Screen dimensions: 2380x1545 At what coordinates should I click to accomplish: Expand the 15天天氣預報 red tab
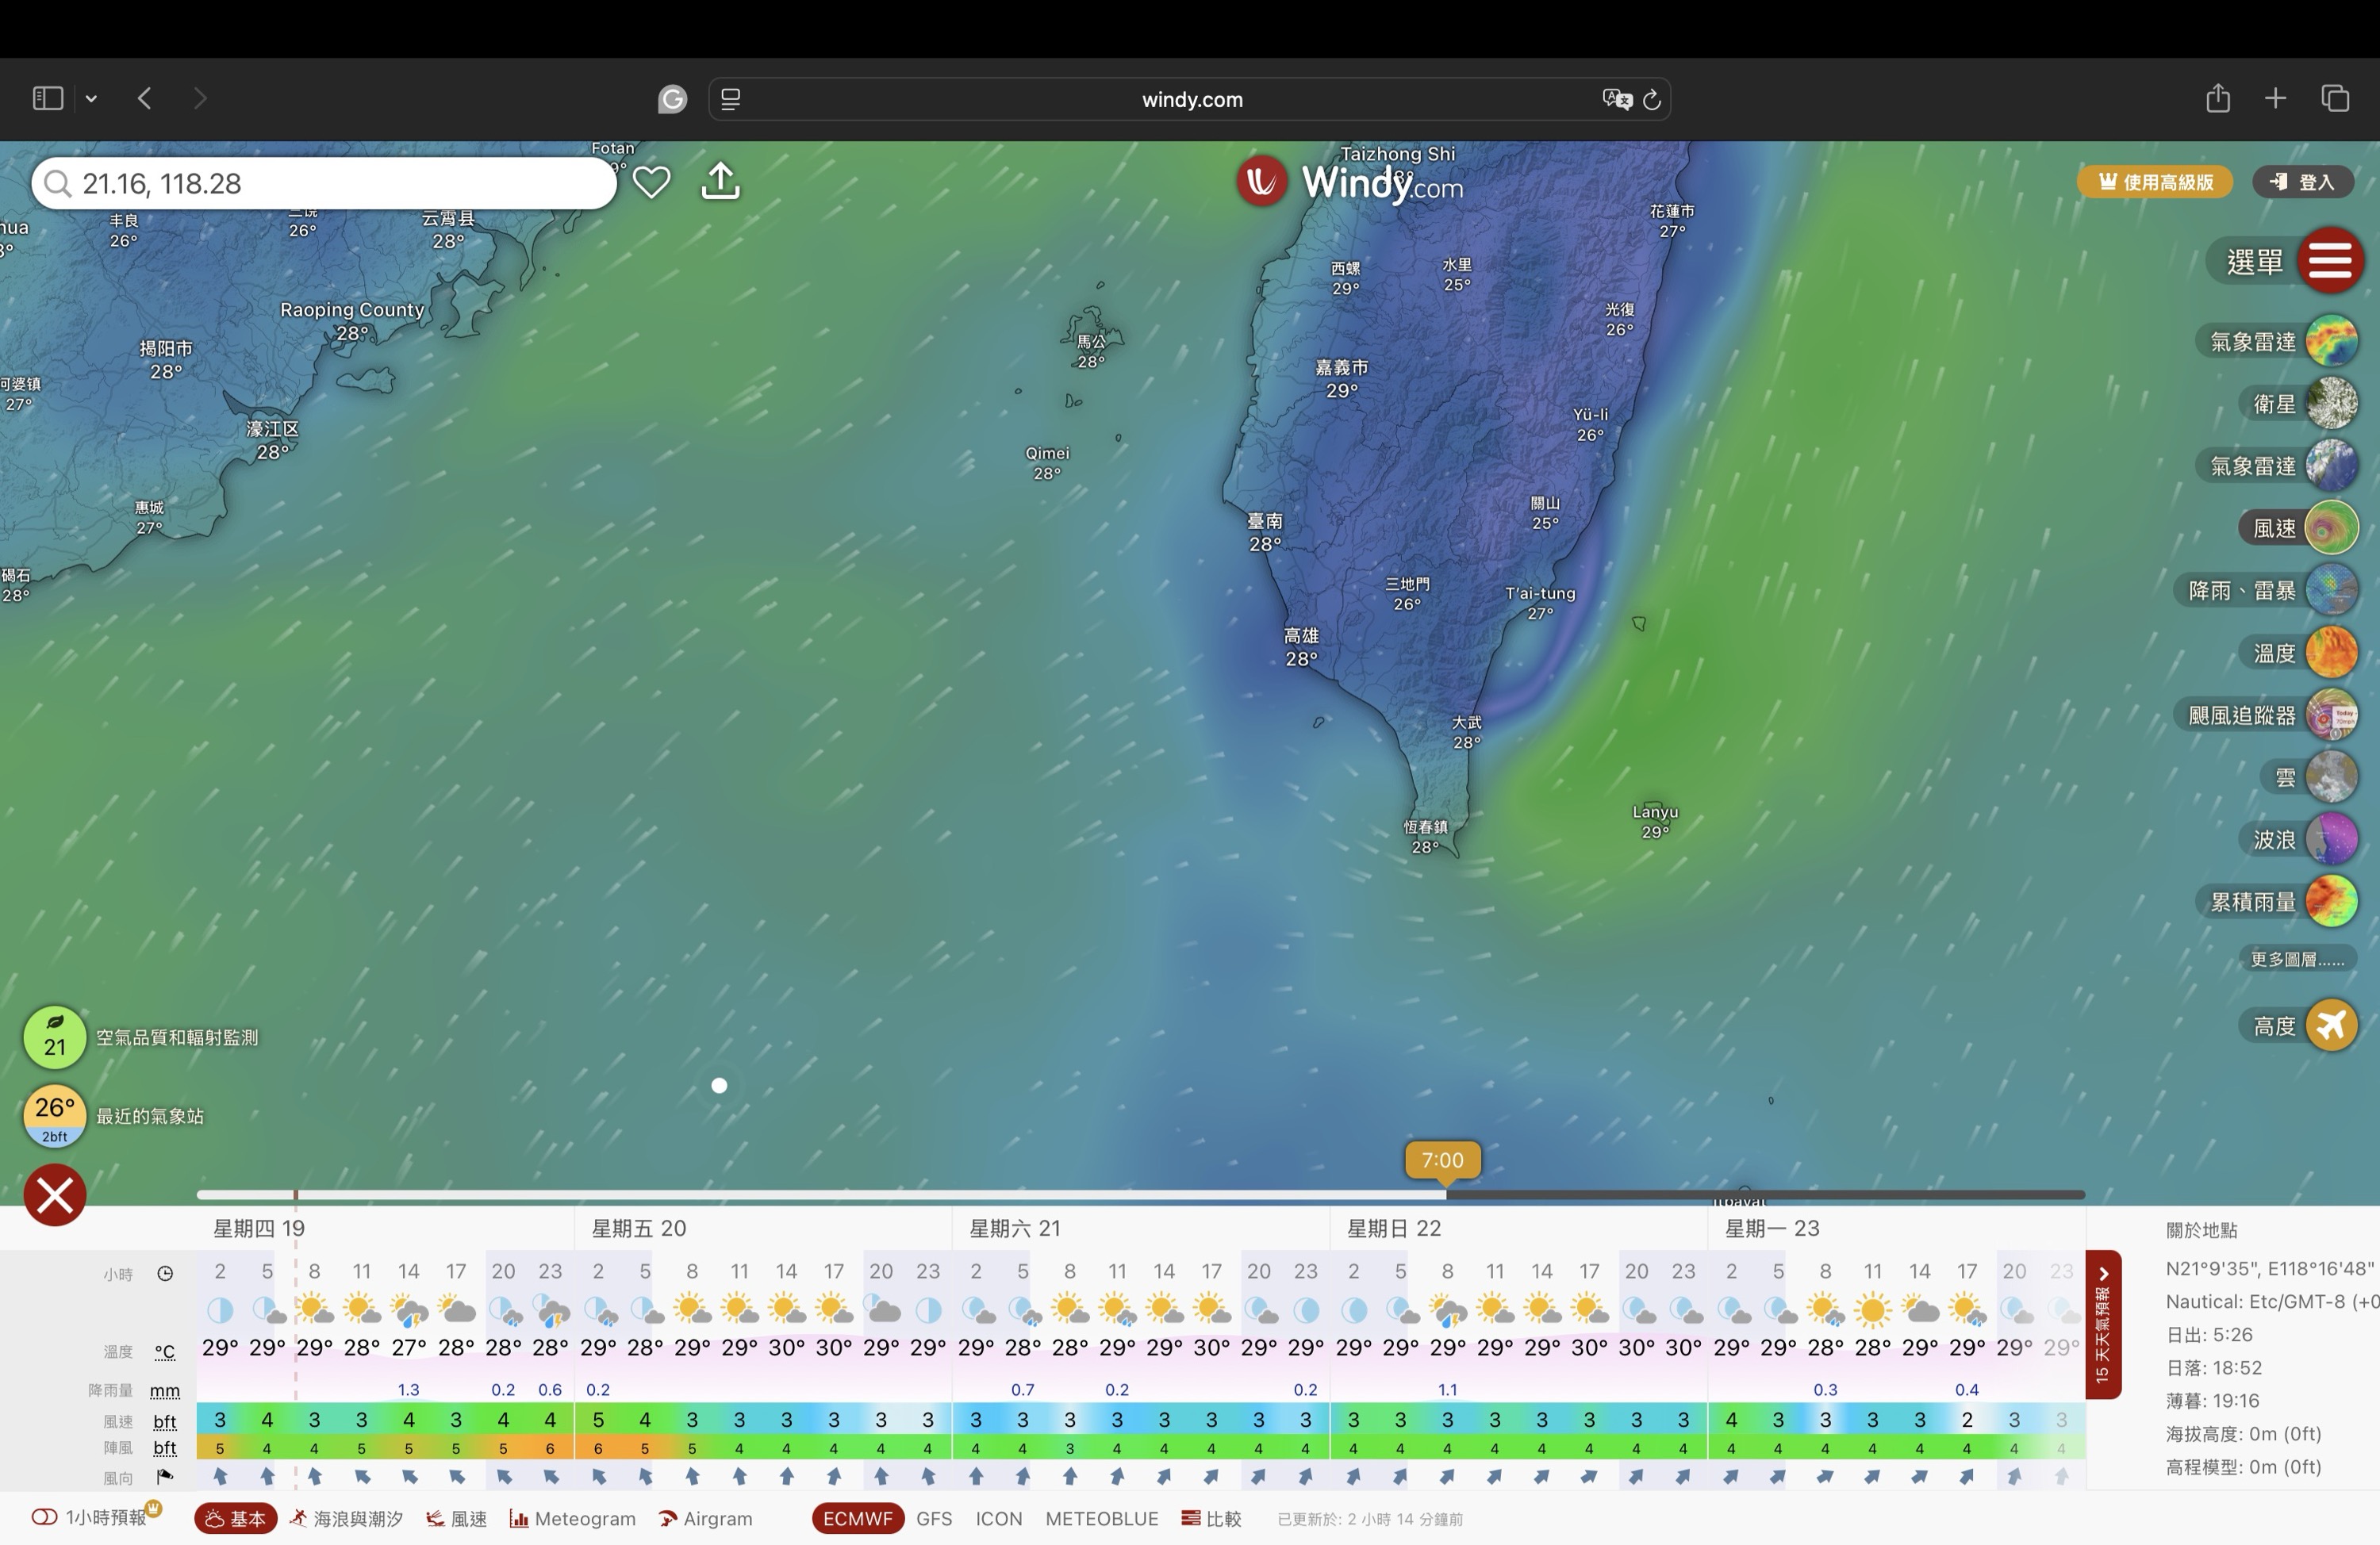coord(2102,1324)
